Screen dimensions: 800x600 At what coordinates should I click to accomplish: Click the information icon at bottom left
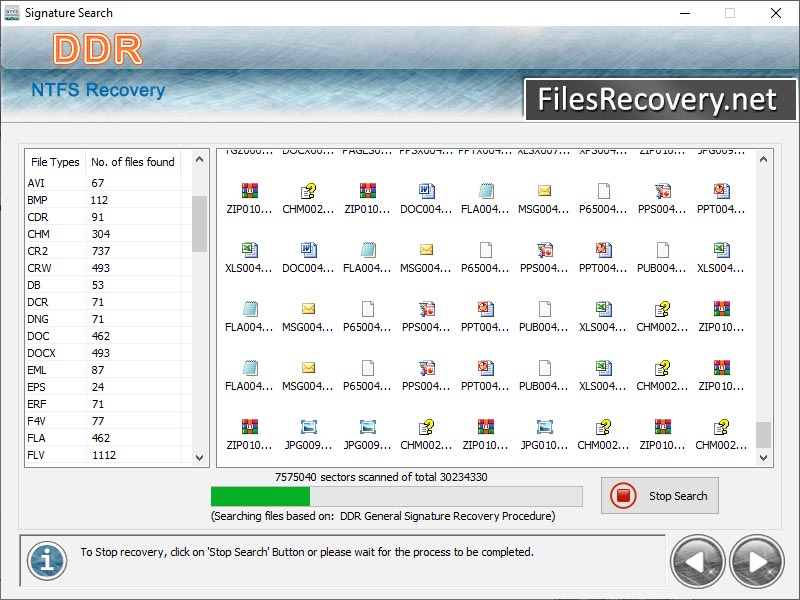pyautogui.click(x=46, y=561)
